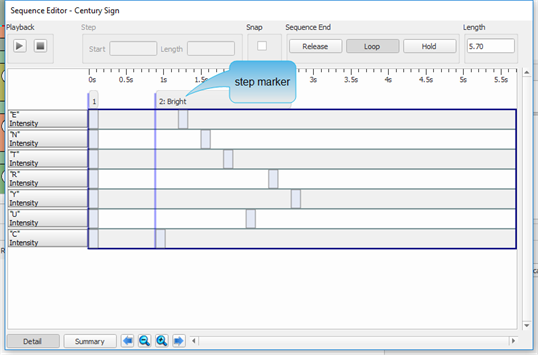Select the second event block in the 'T' track

pos(228,159)
